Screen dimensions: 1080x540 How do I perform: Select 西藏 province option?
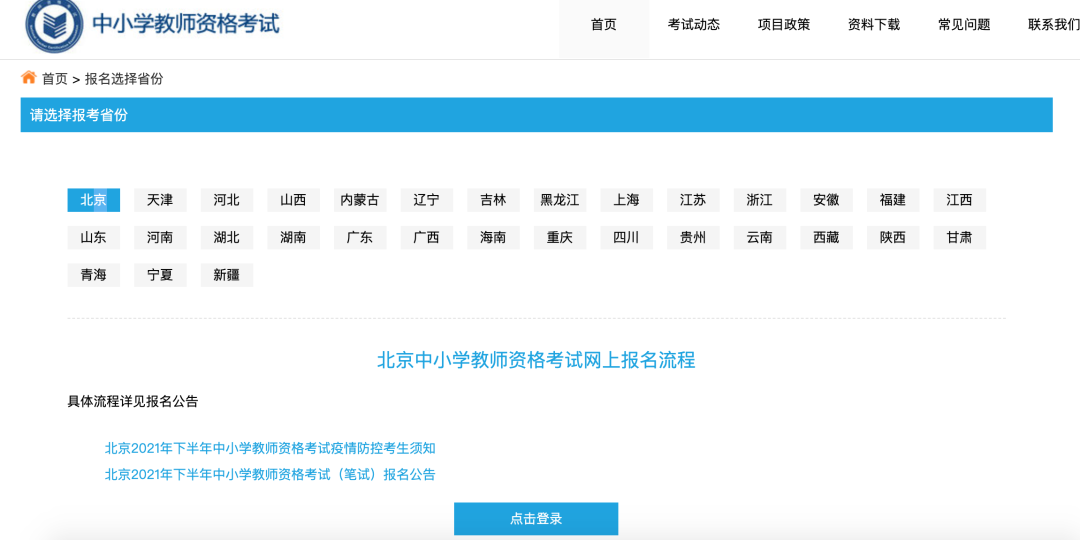pyautogui.click(x=826, y=238)
